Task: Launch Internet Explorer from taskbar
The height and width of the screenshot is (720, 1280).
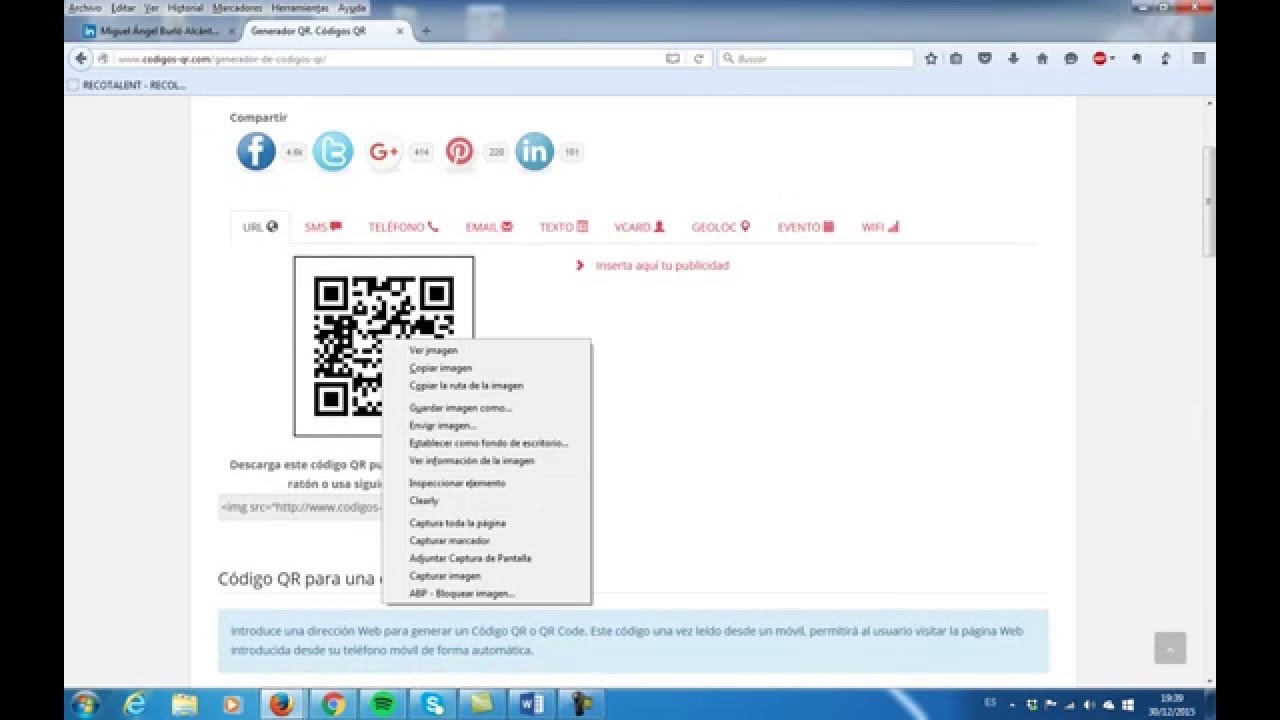Action: [x=134, y=704]
